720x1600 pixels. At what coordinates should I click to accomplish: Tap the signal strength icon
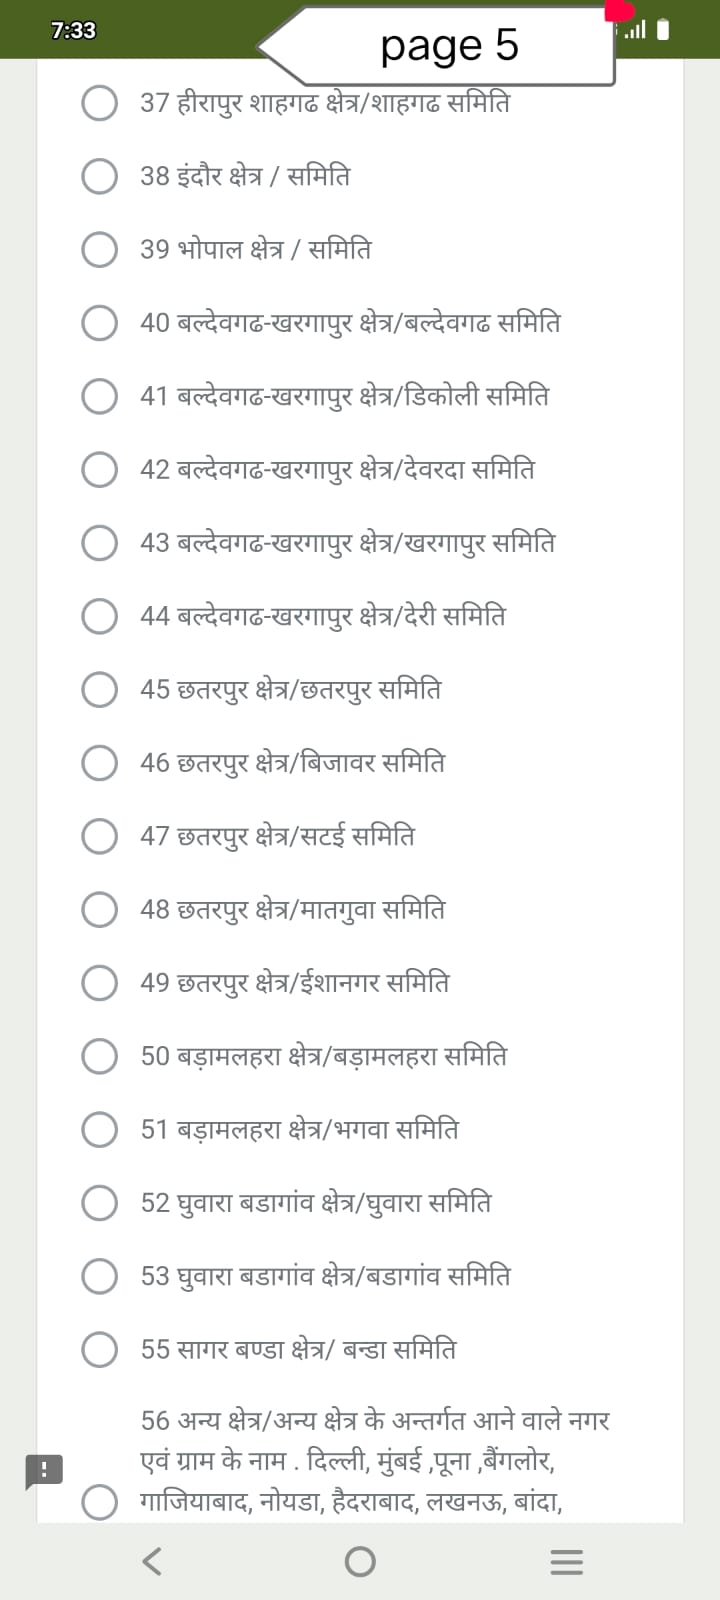tap(634, 30)
